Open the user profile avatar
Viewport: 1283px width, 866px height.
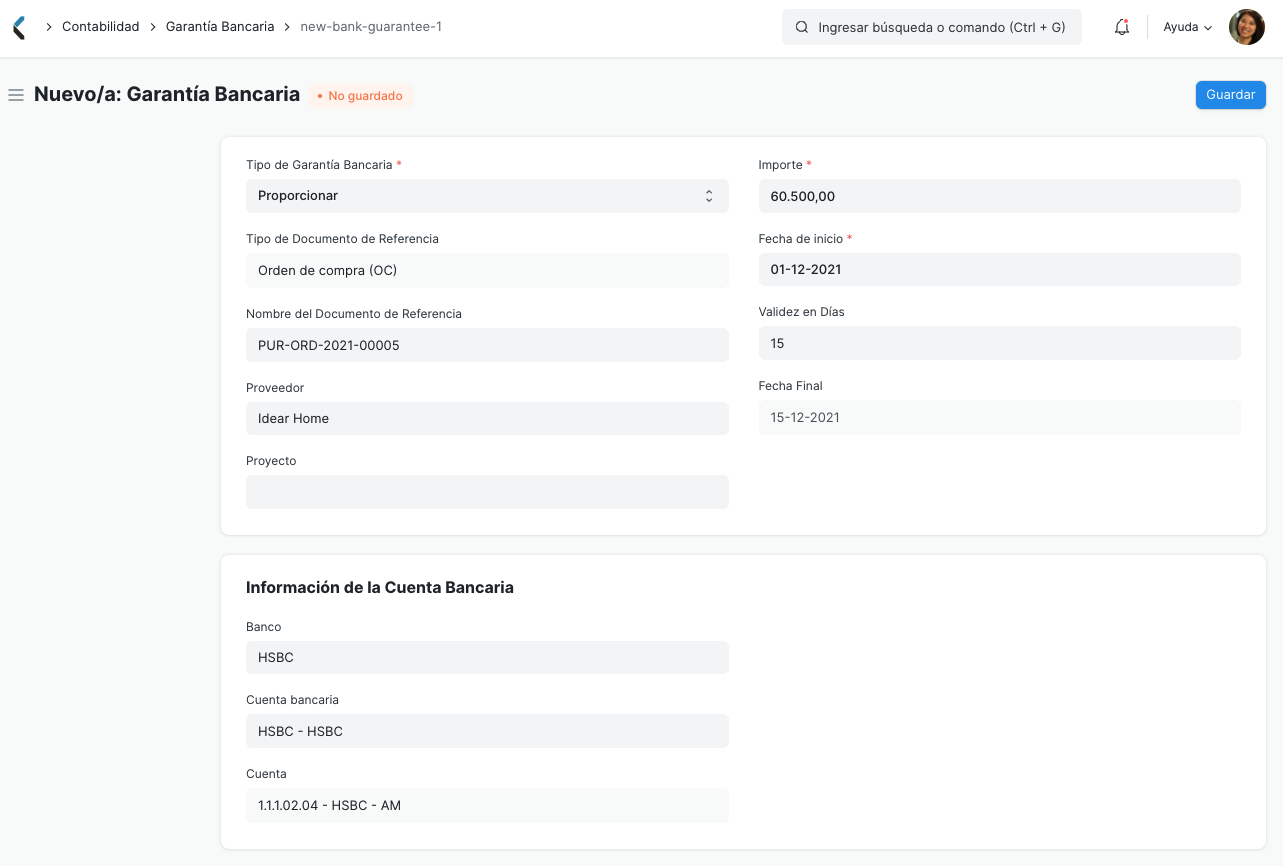coord(1247,27)
